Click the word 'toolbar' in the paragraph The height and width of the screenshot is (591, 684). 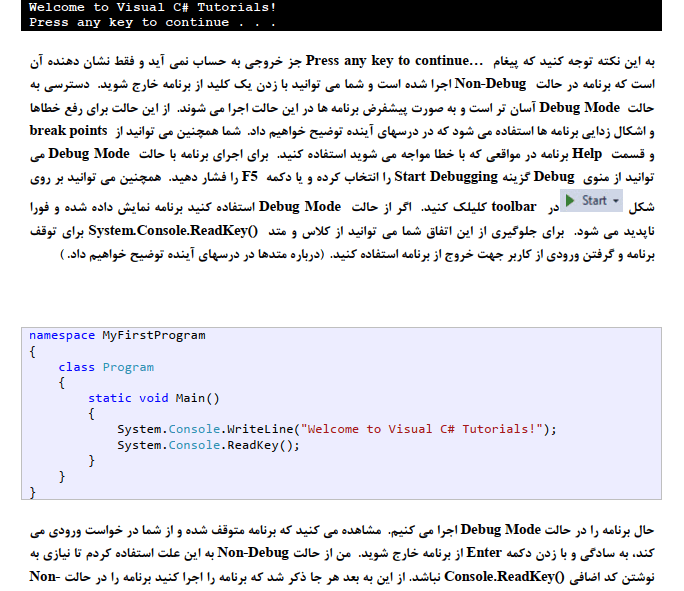coord(514,206)
